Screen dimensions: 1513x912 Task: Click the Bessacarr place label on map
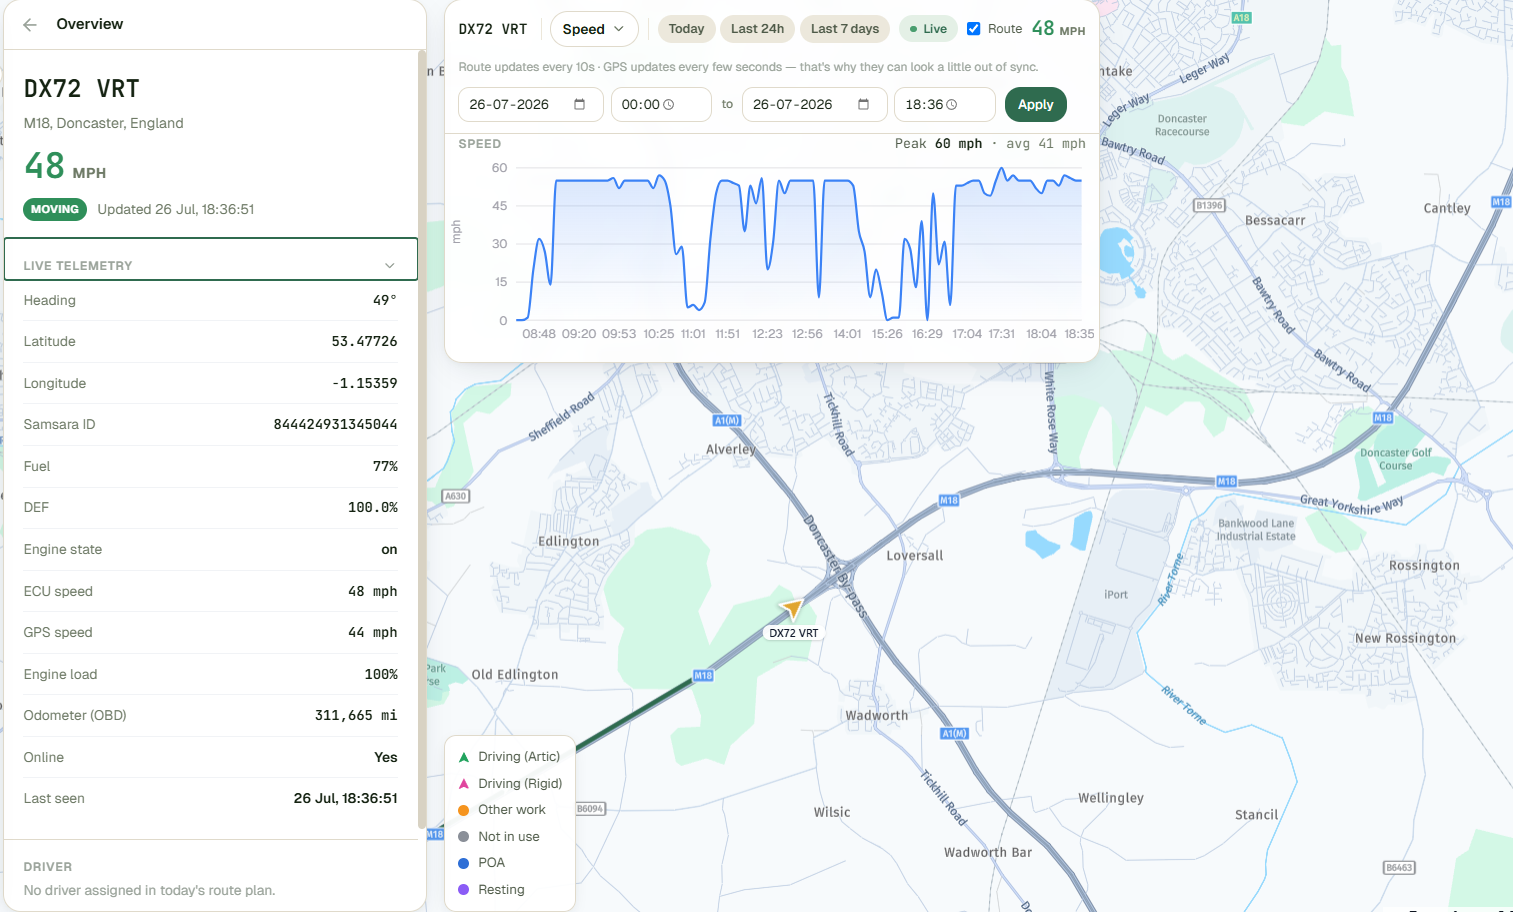click(x=1275, y=221)
